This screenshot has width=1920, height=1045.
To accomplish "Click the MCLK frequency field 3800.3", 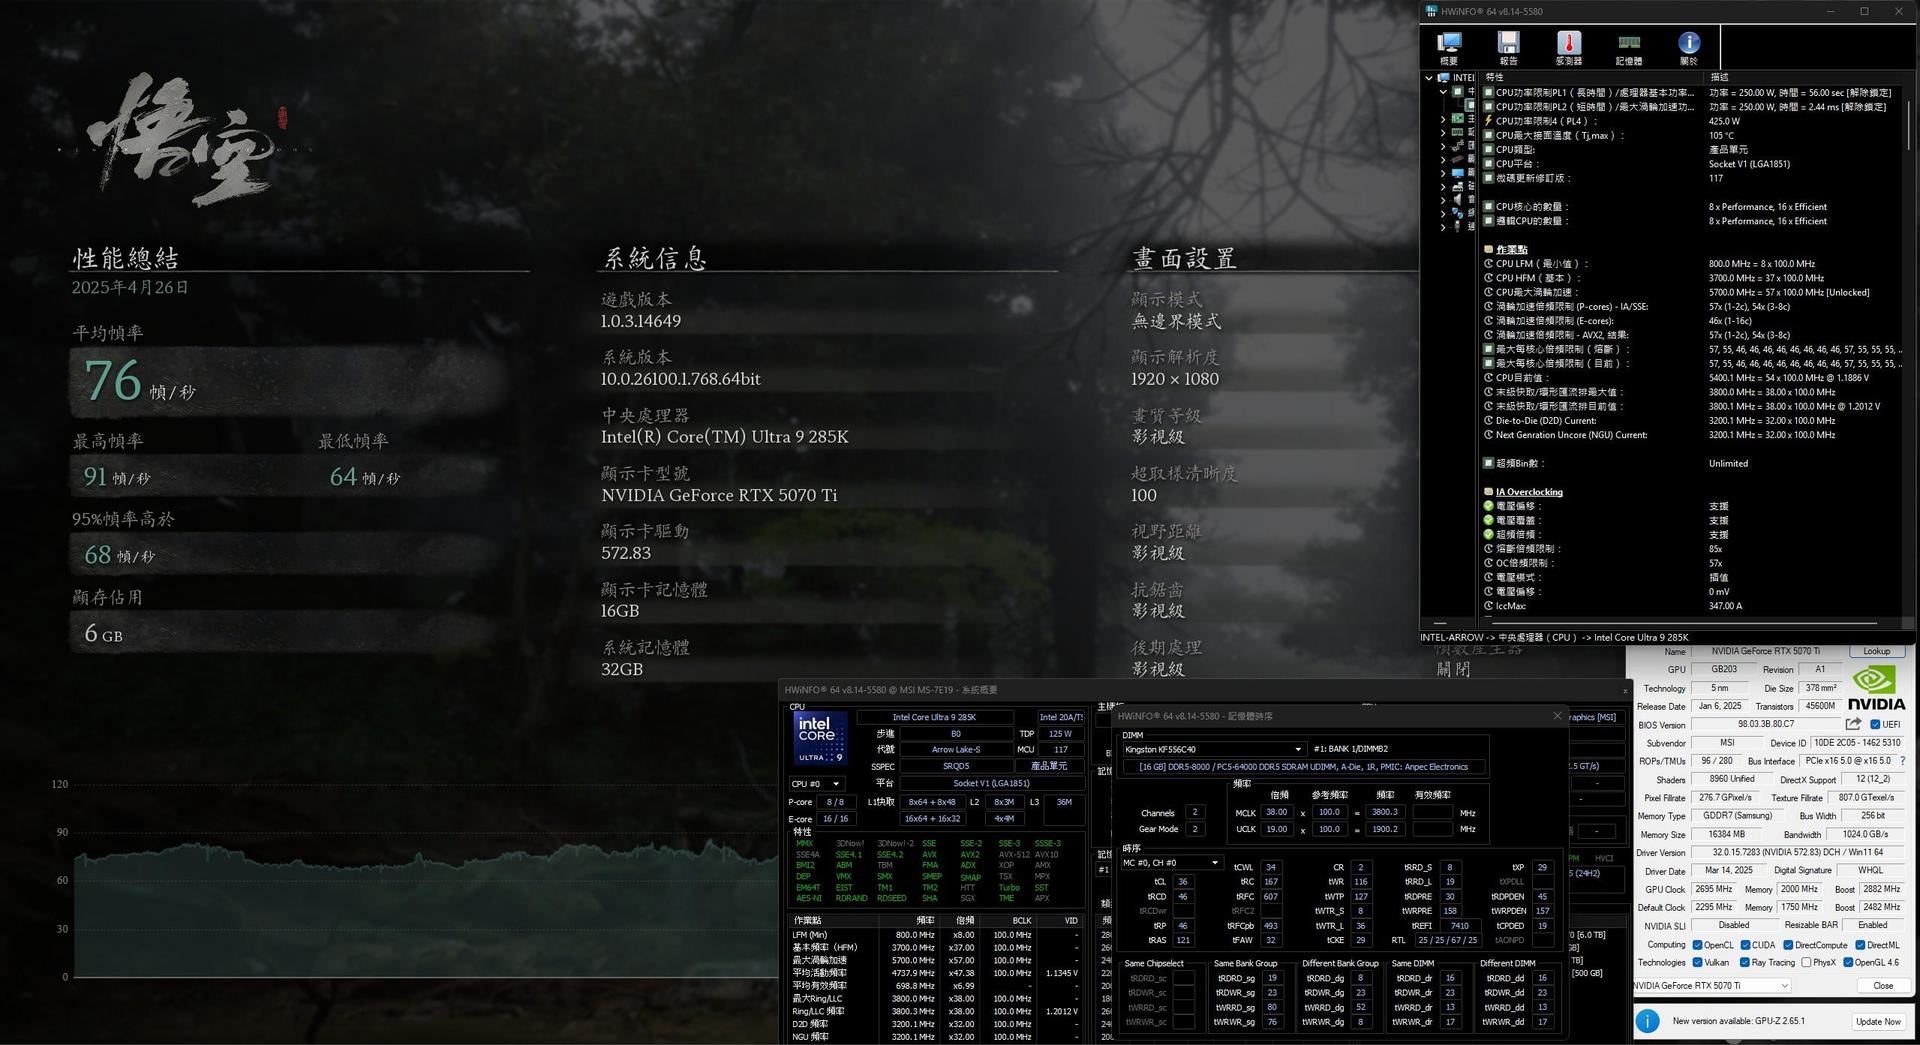I will click(x=1384, y=813).
